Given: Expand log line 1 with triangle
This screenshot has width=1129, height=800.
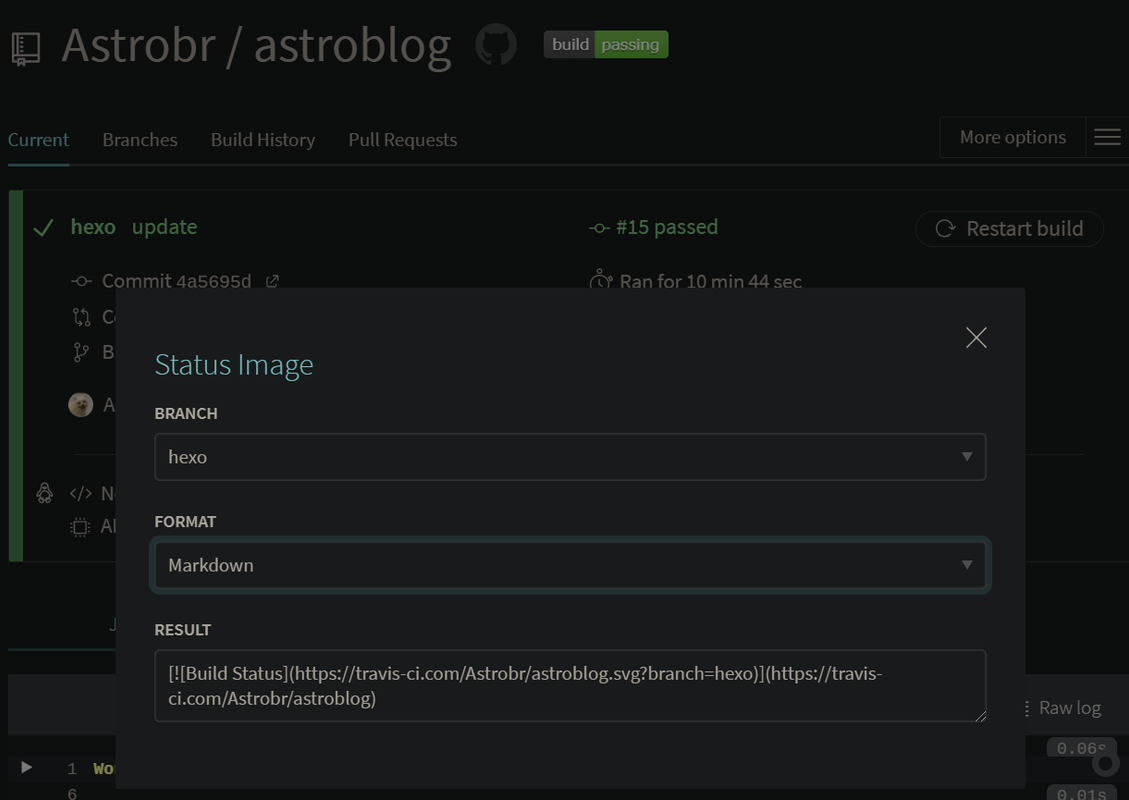Looking at the screenshot, I should (27, 768).
